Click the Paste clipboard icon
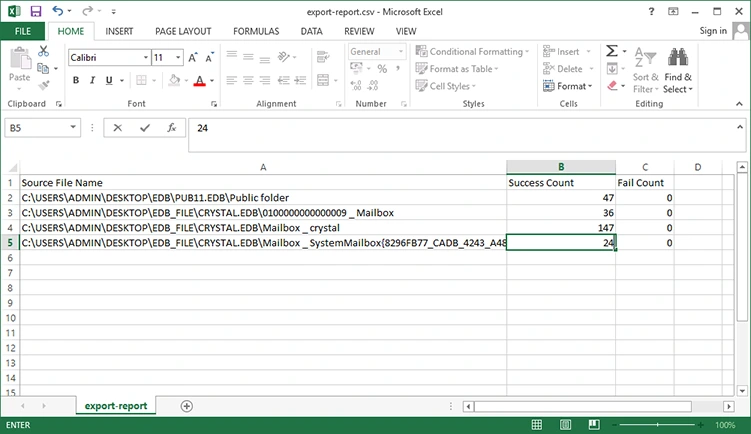Viewport: 751px width, 434px height. [20, 59]
